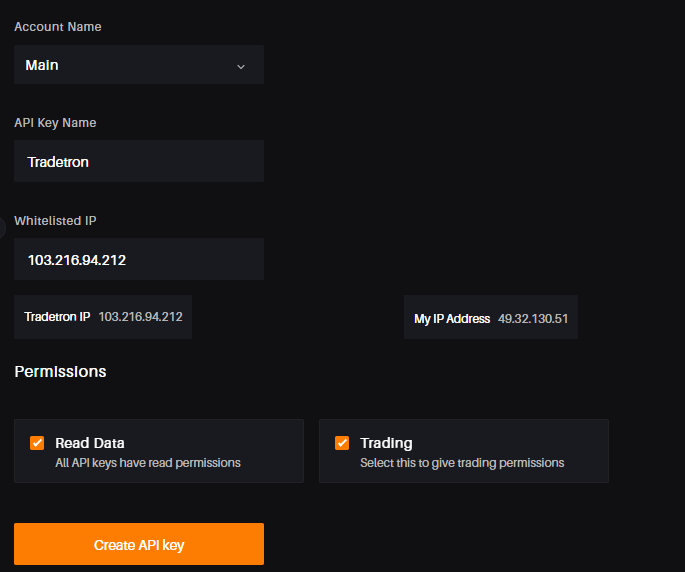685x572 pixels.
Task: Click the partially visible round icon at left edge
Action: point(2,228)
